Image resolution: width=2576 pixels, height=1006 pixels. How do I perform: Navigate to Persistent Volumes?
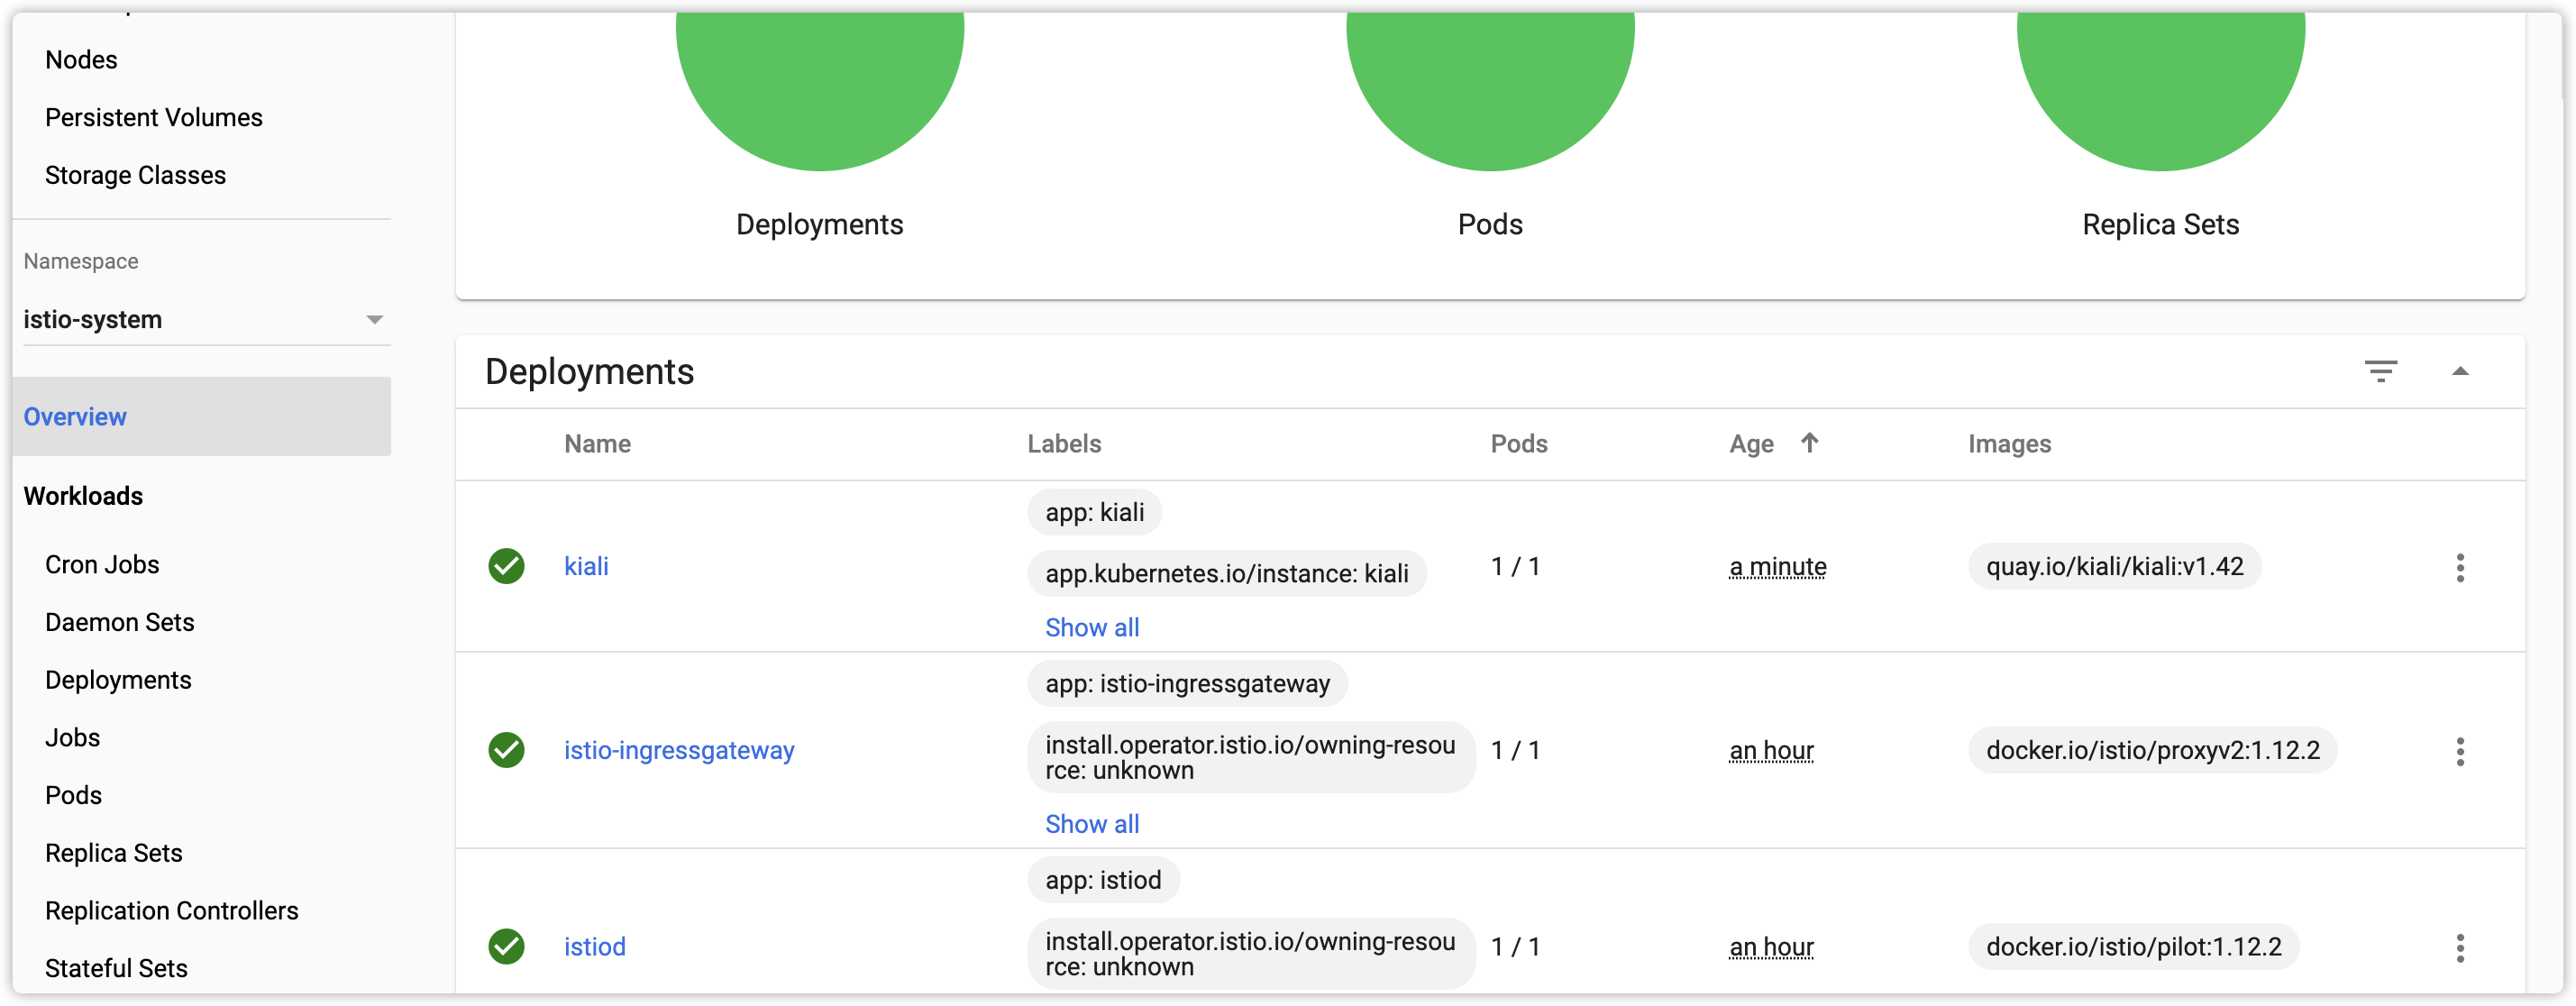pos(154,117)
